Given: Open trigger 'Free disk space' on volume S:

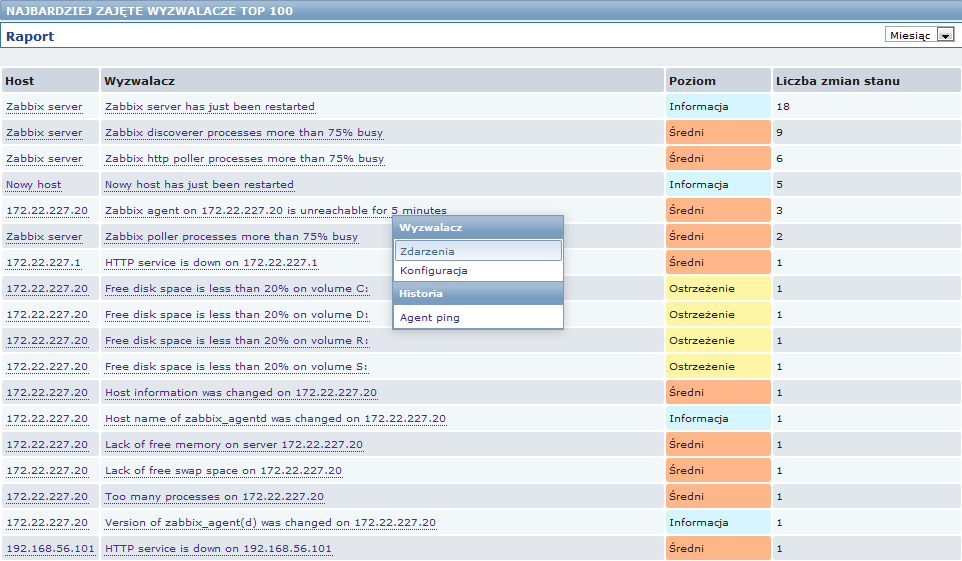Looking at the screenshot, I should tap(236, 366).
